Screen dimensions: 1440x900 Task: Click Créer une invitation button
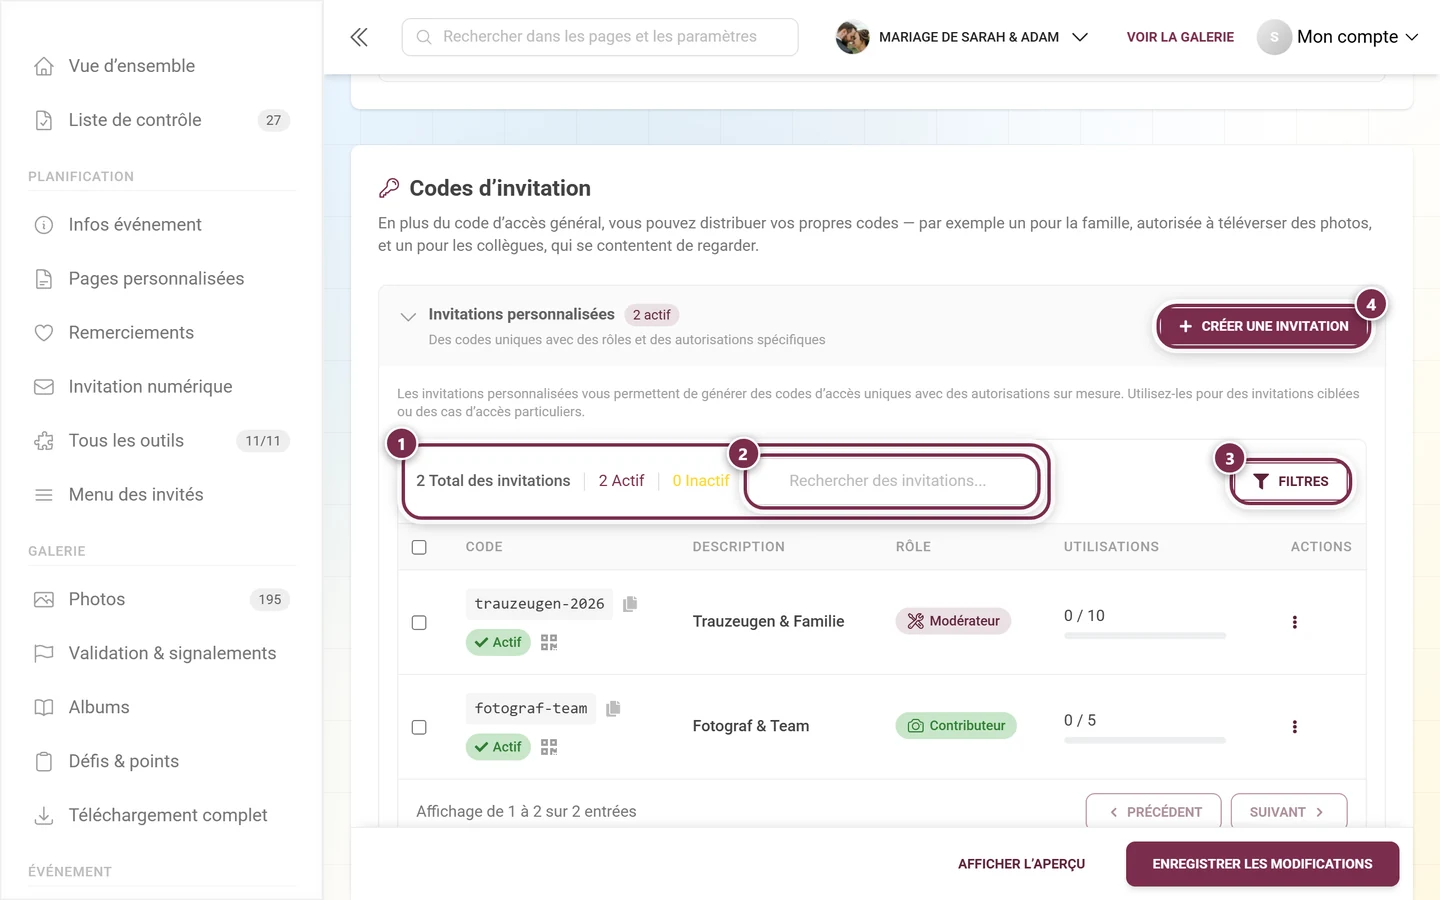click(x=1264, y=326)
